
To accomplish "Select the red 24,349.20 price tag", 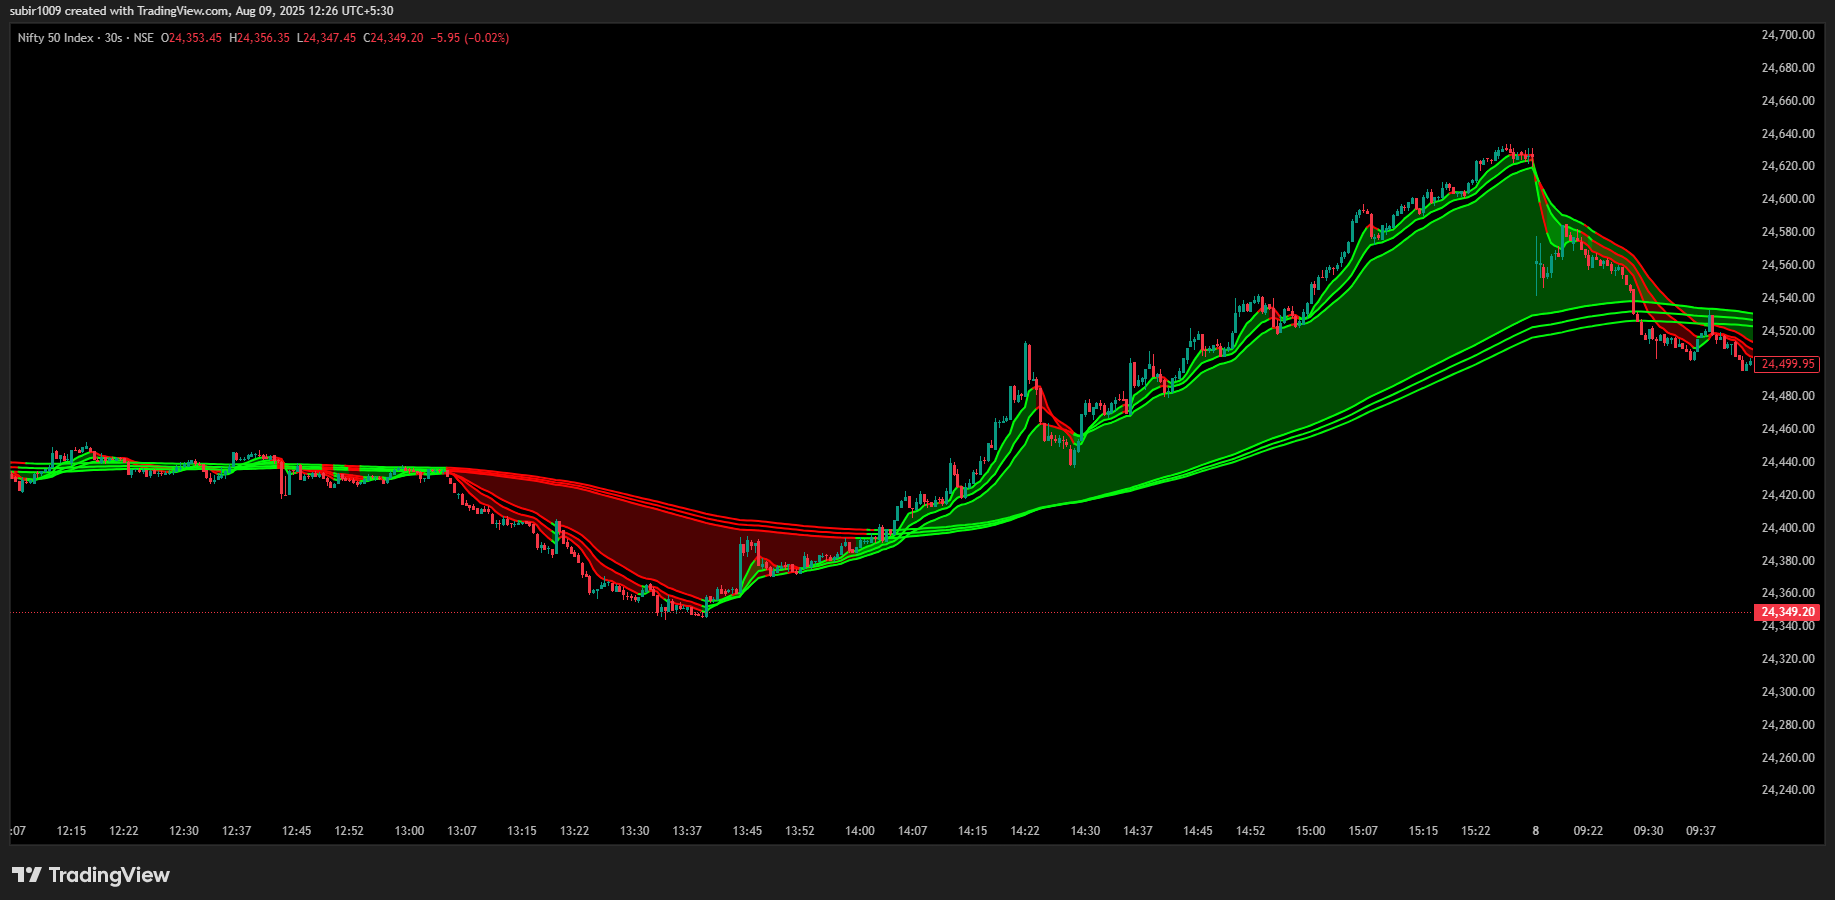I will [x=1786, y=611].
